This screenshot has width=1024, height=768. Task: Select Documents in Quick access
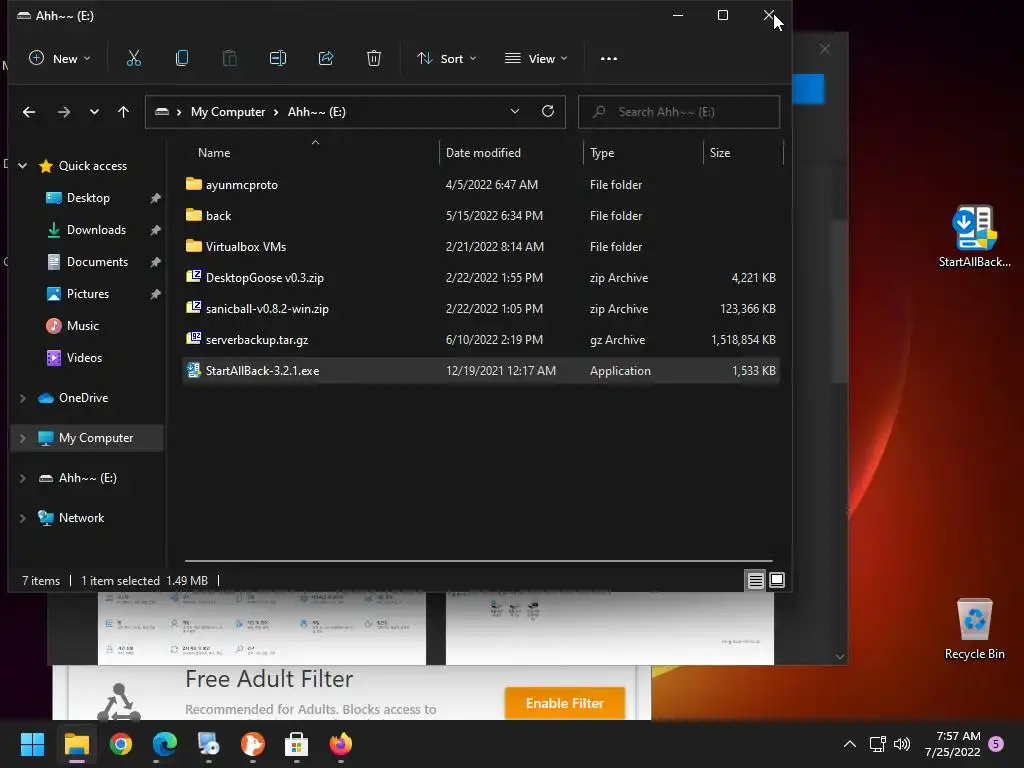coord(97,262)
